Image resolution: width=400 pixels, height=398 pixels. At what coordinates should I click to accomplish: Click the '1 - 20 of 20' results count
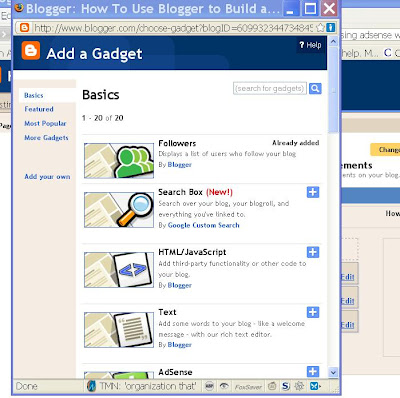(103, 118)
